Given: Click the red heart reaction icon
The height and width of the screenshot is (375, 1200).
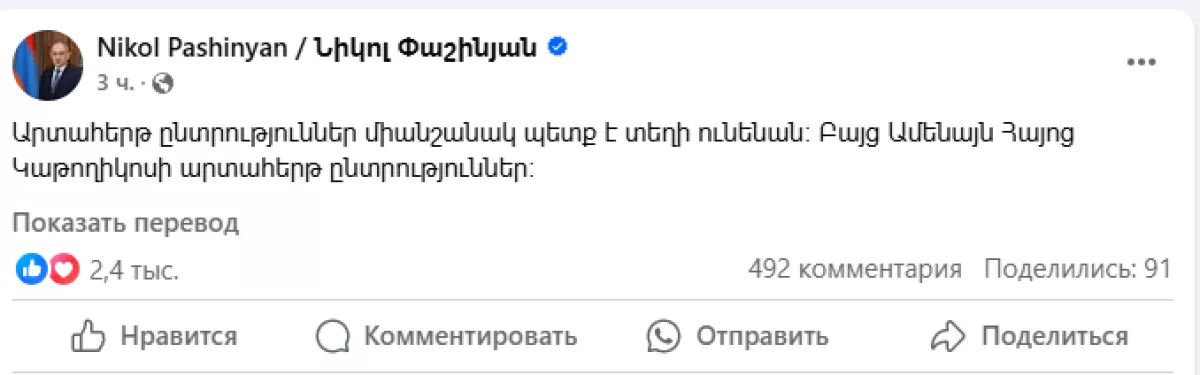Looking at the screenshot, I should 62,268.
